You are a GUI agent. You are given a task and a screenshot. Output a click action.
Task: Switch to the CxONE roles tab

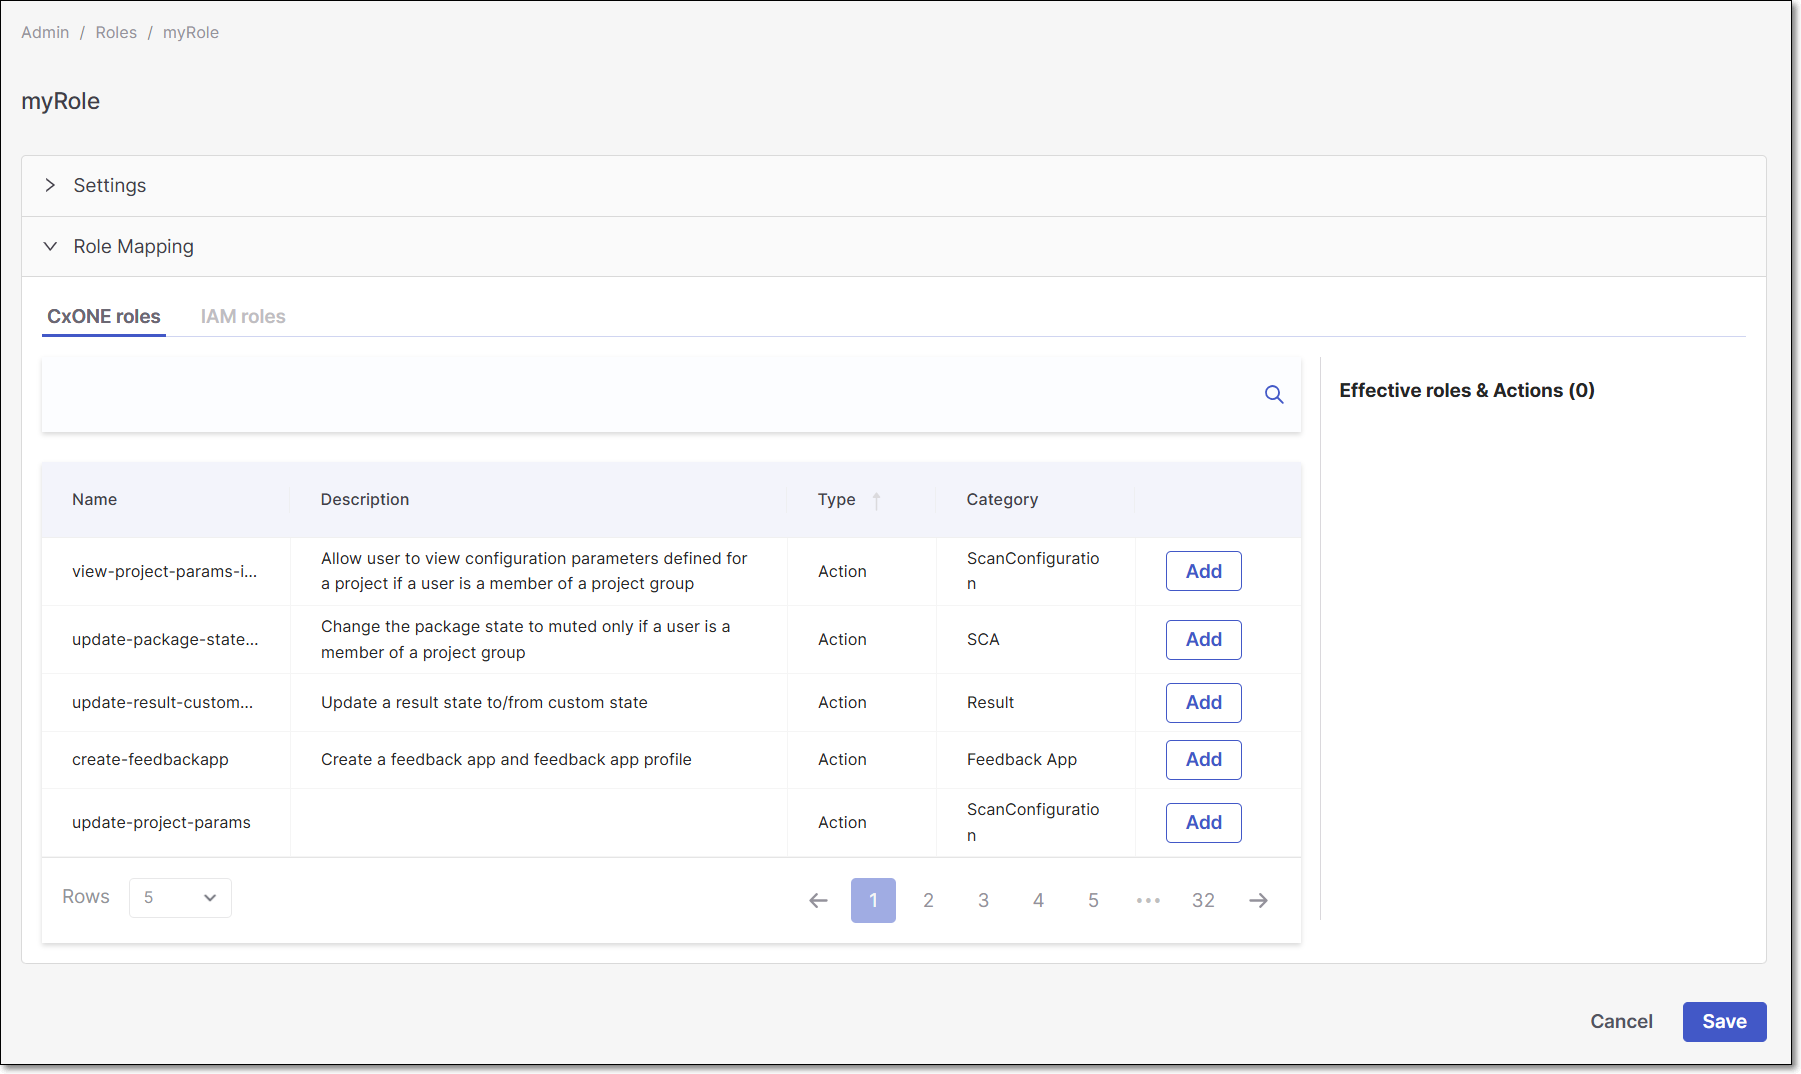(104, 317)
